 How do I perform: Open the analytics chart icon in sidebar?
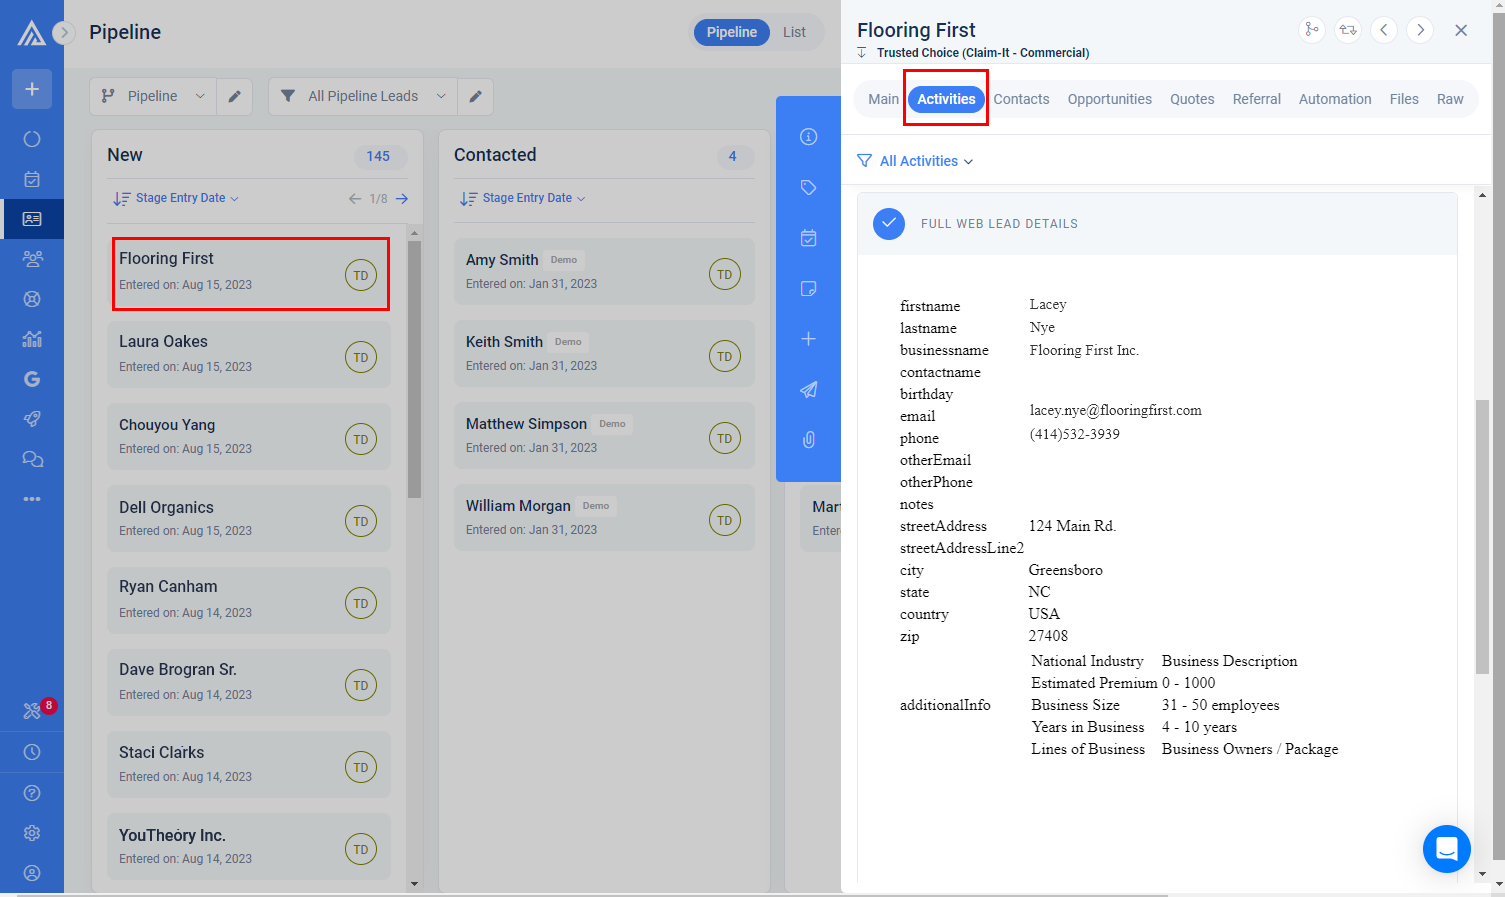(32, 339)
